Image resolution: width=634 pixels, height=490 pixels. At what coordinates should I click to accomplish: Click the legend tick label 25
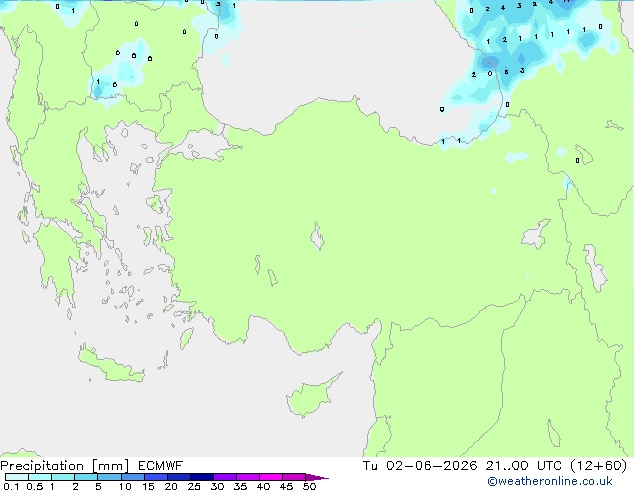coord(194,486)
